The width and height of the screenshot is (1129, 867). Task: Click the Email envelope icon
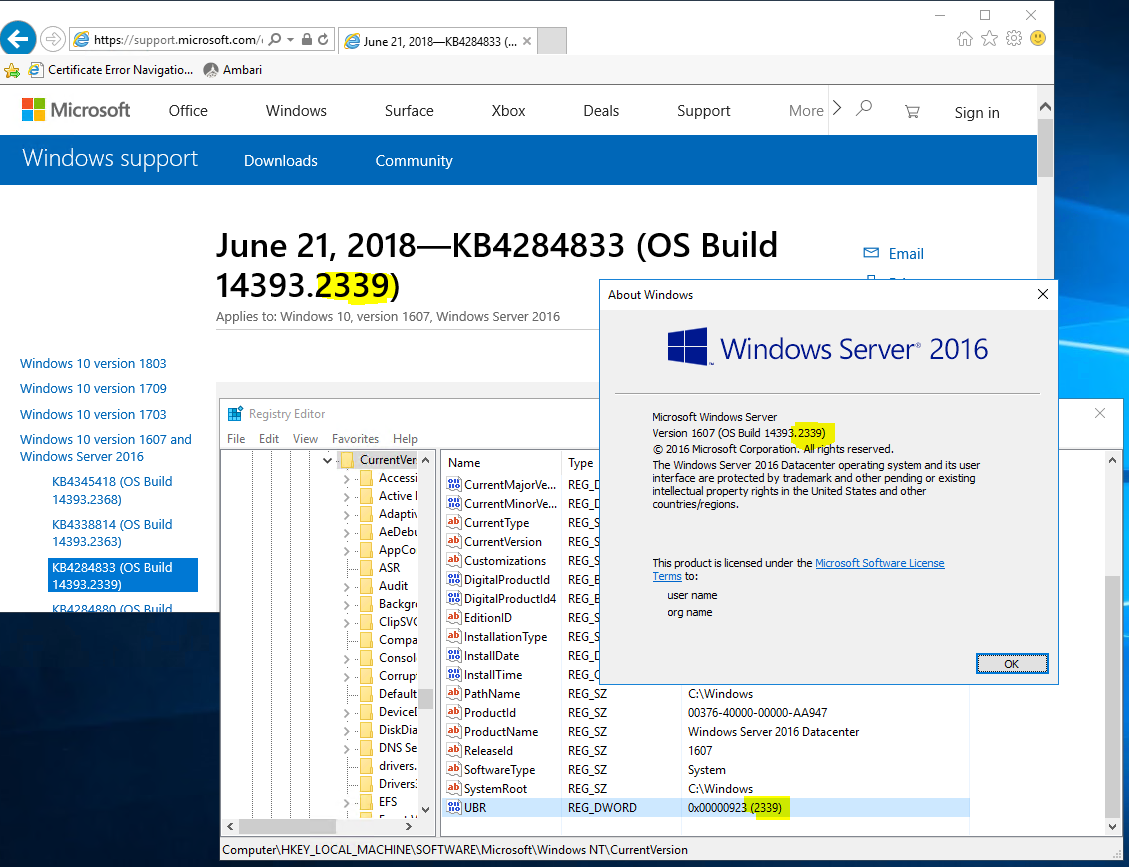(871, 253)
